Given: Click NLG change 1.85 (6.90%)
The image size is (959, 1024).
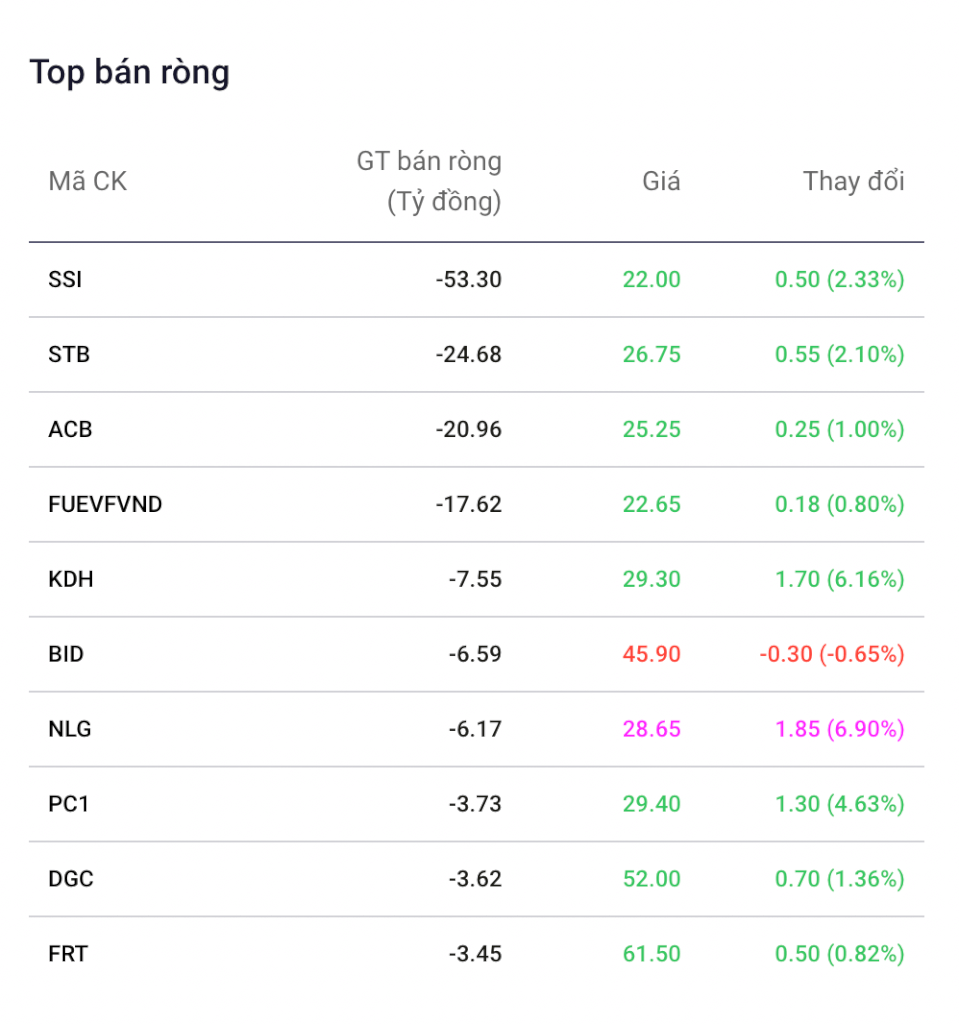Looking at the screenshot, I should 839,729.
